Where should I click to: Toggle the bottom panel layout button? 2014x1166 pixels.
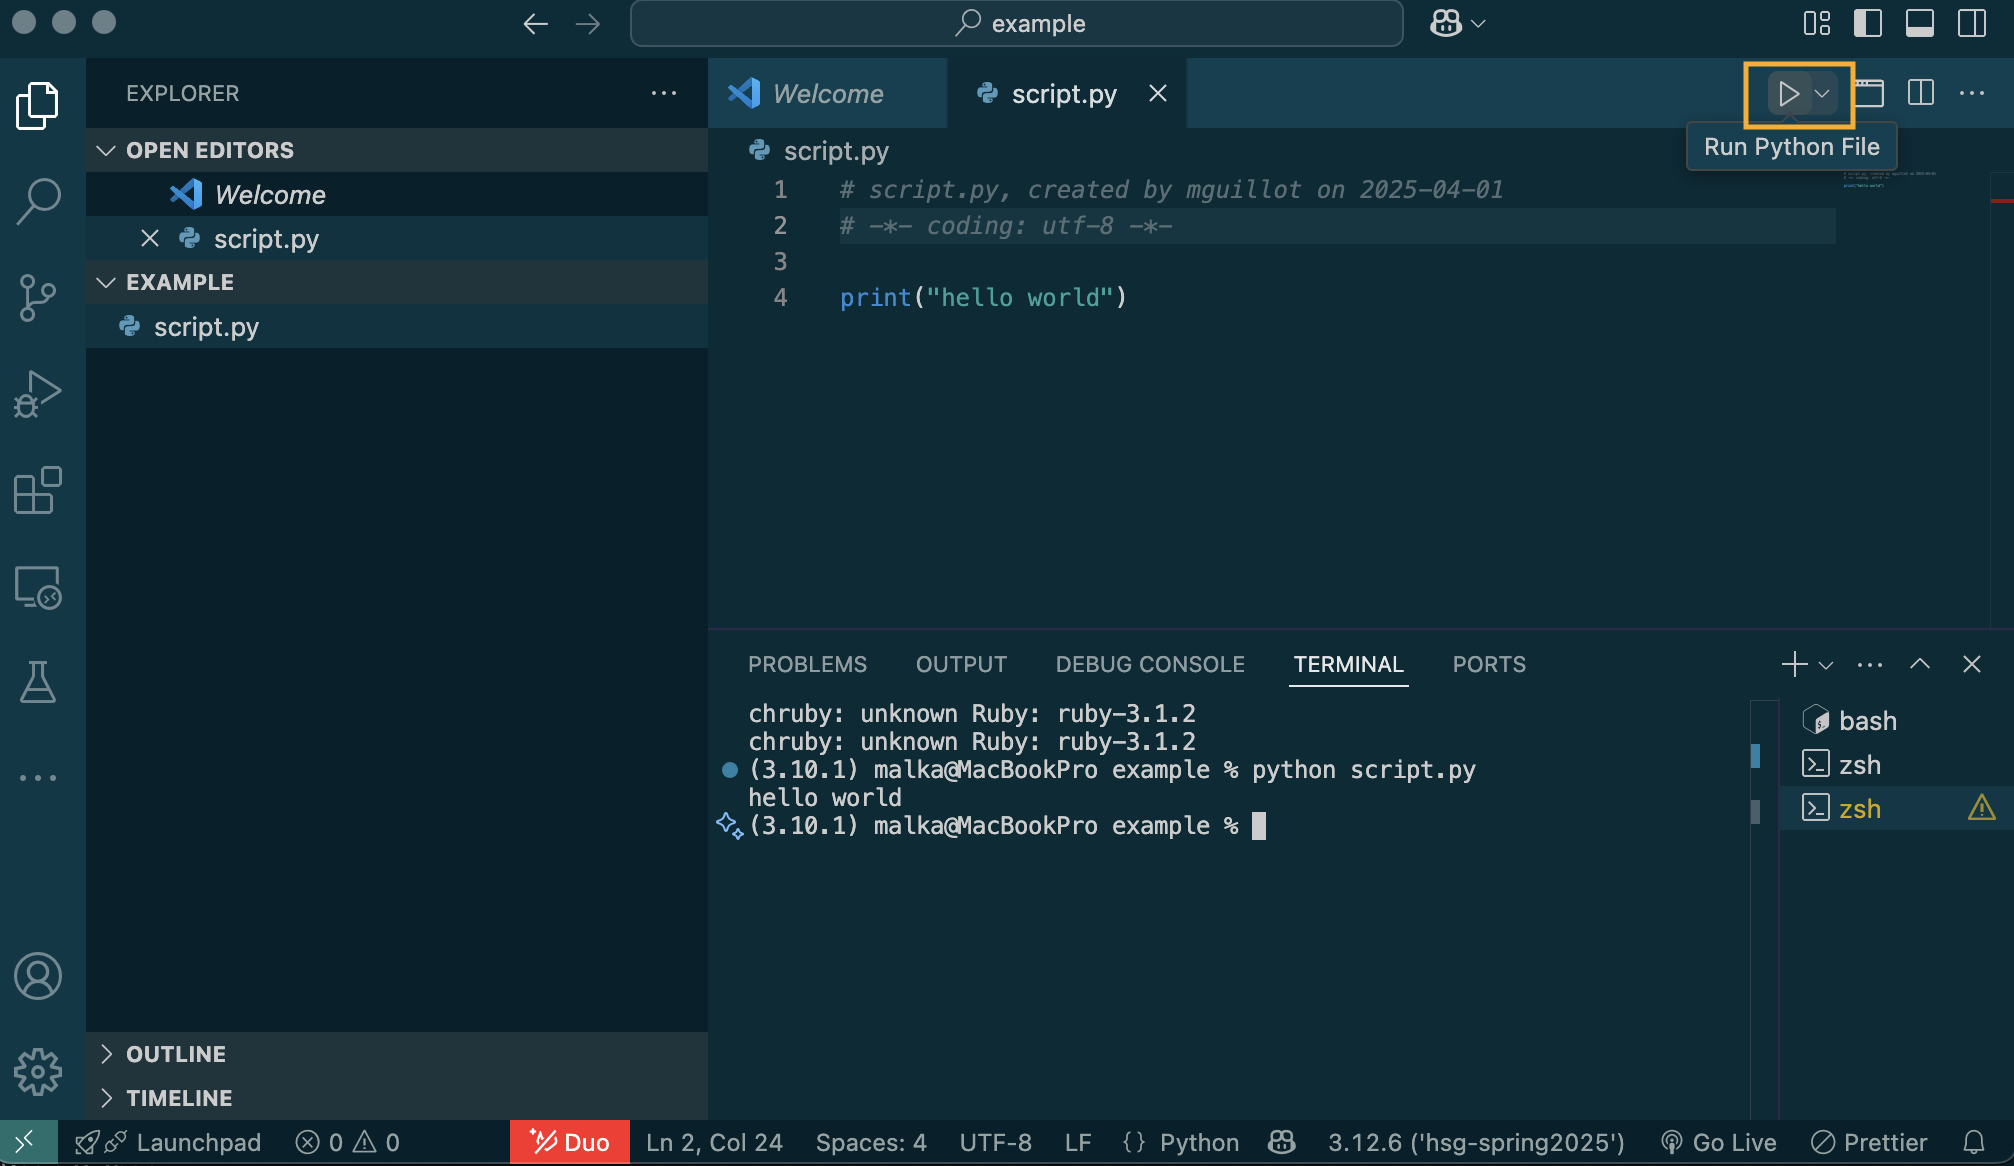pyautogui.click(x=1919, y=23)
